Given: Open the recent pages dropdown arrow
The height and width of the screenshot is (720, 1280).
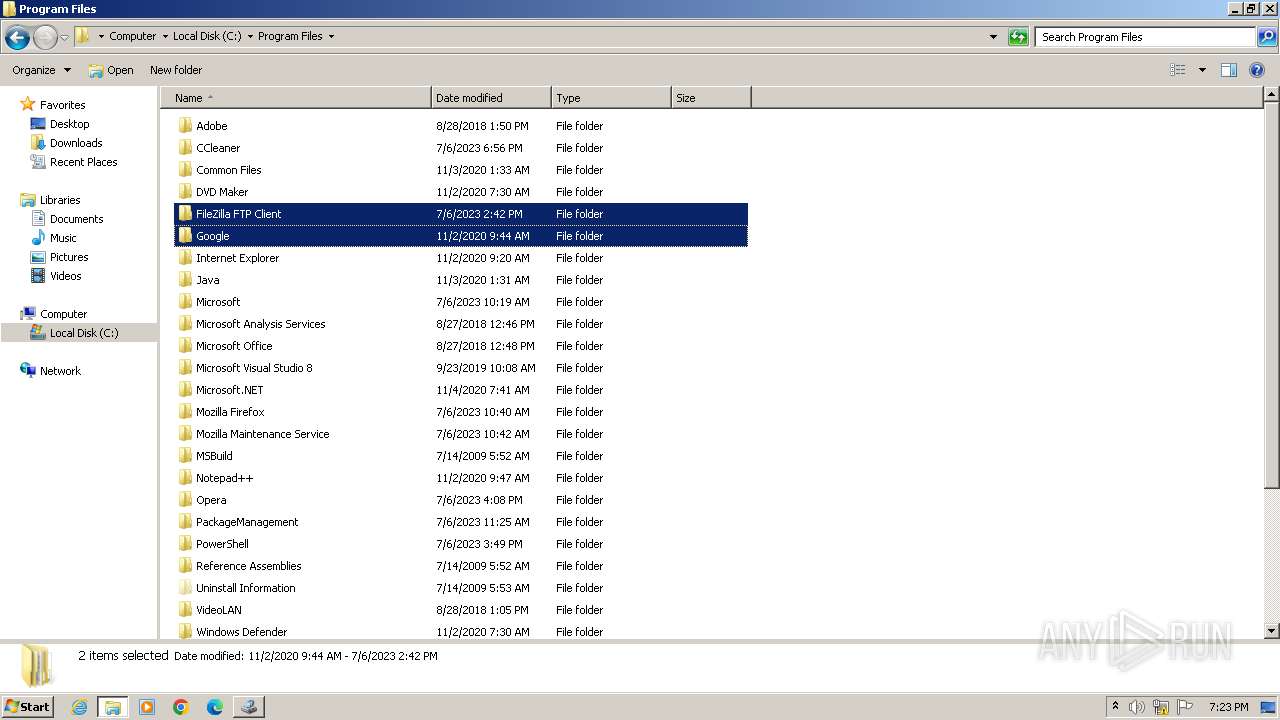Looking at the screenshot, I should click(x=64, y=38).
